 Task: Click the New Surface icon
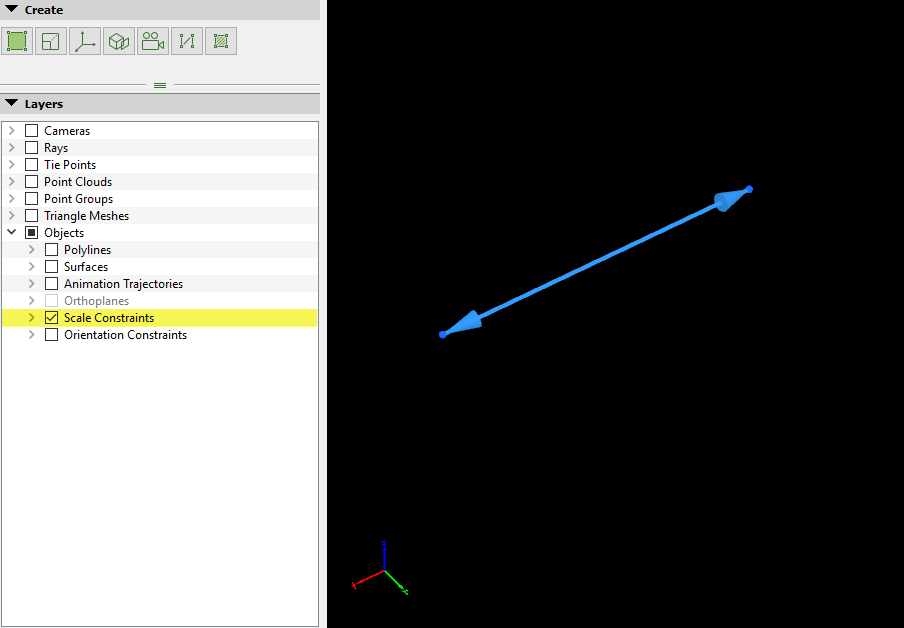click(221, 41)
